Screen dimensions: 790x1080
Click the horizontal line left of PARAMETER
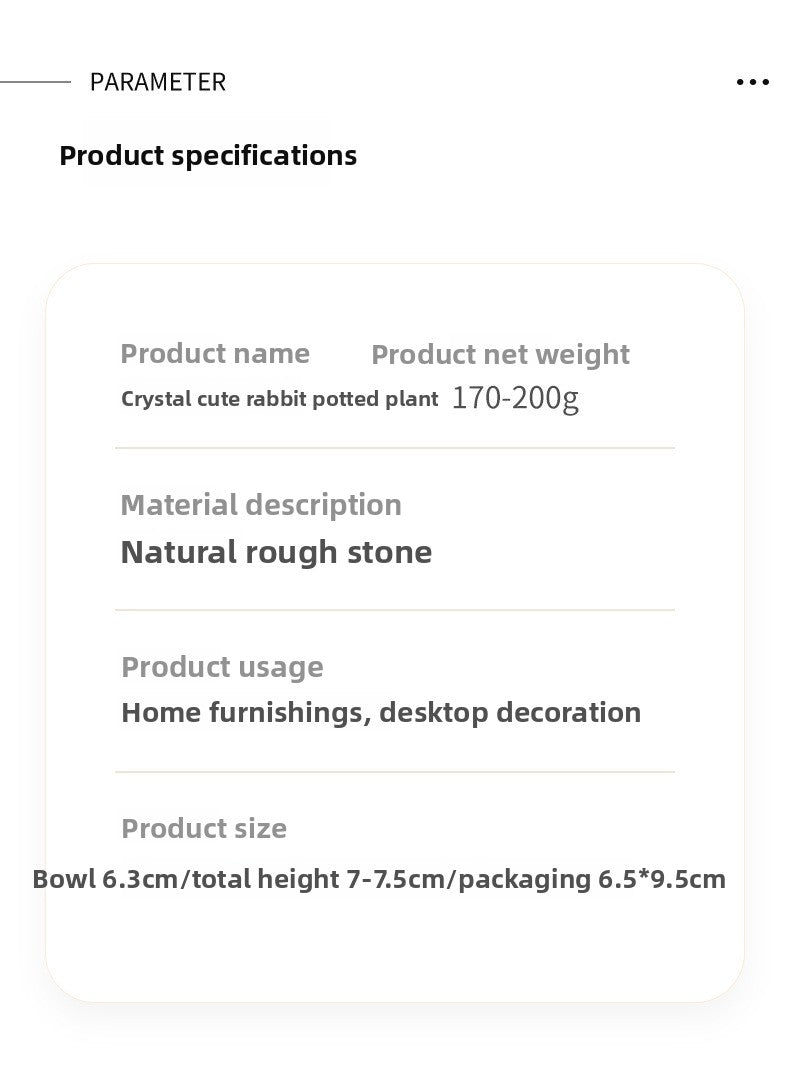(35, 82)
